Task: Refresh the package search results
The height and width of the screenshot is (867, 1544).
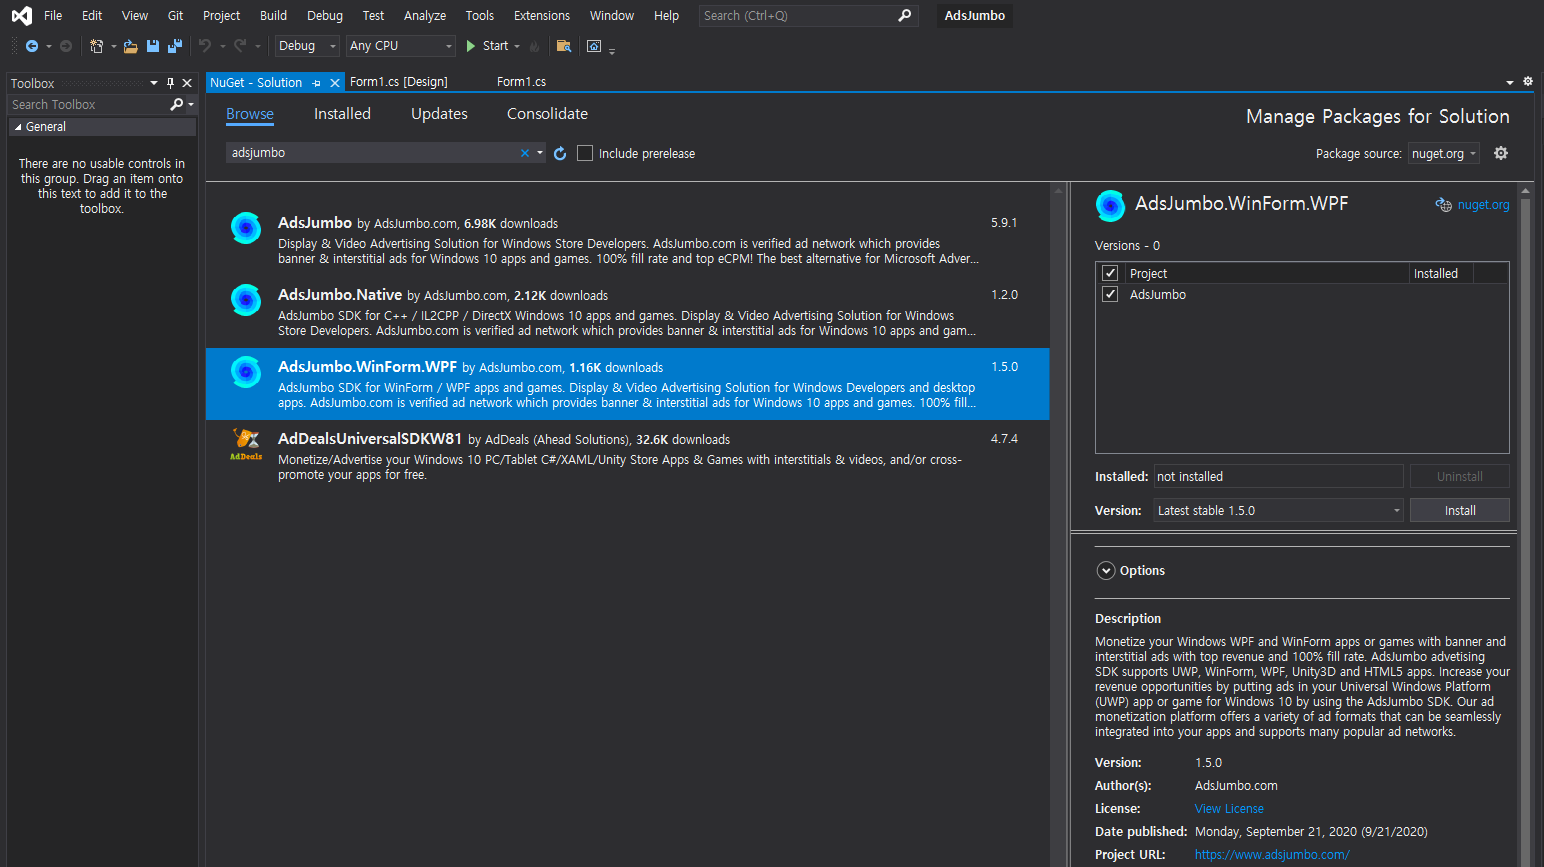Action: [x=560, y=153]
